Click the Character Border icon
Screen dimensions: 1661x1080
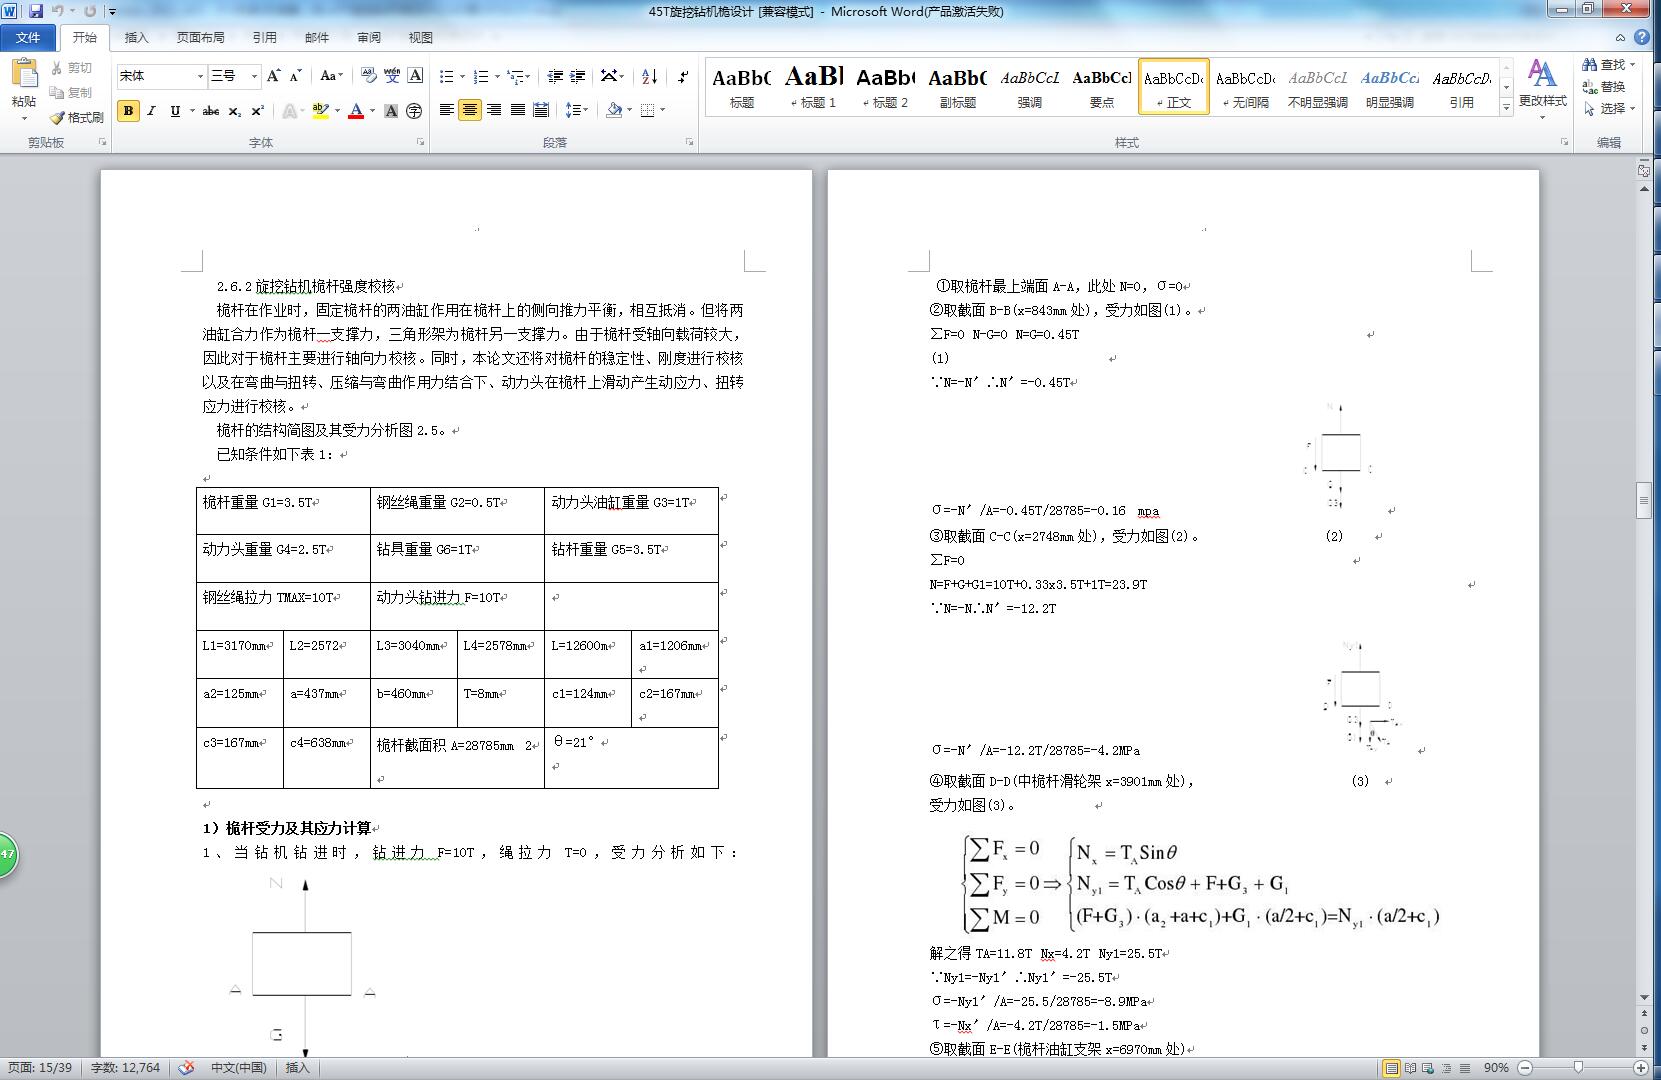point(416,76)
